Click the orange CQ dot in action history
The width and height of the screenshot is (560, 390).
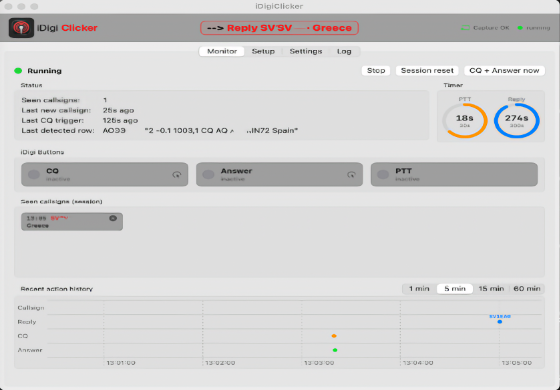tap(334, 336)
